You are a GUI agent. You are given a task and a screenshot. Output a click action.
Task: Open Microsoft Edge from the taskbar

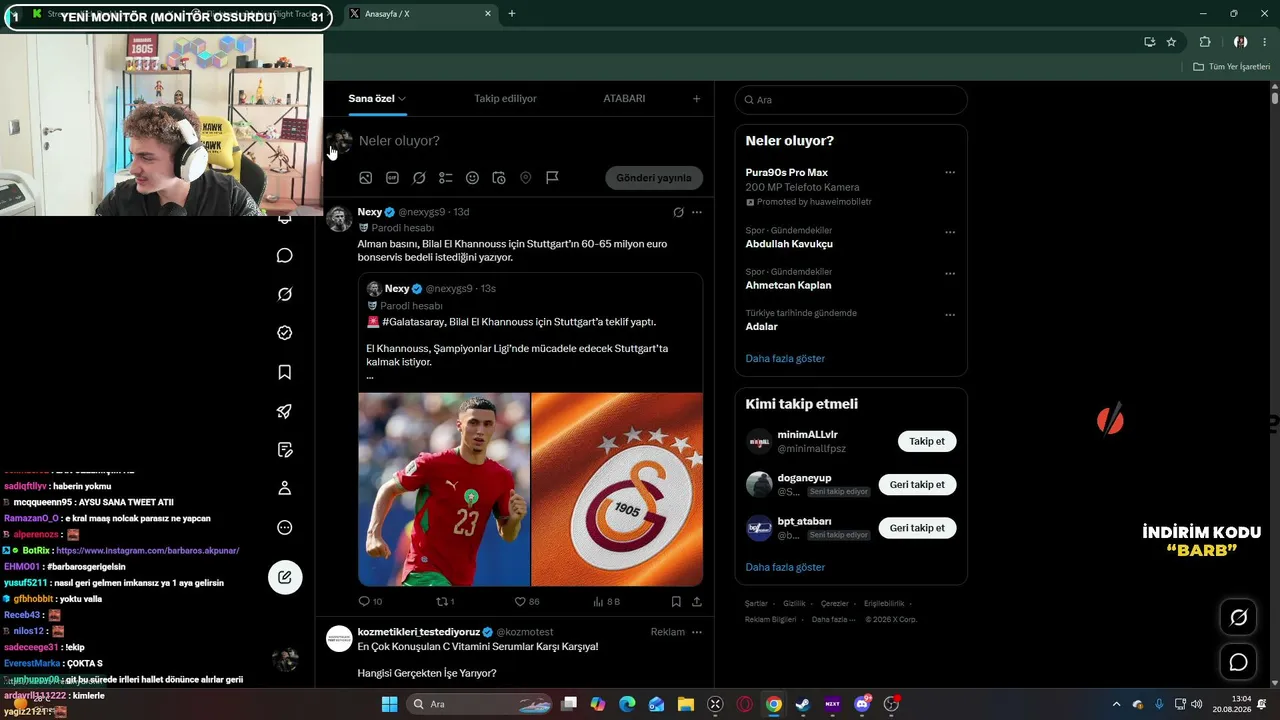(x=627, y=704)
